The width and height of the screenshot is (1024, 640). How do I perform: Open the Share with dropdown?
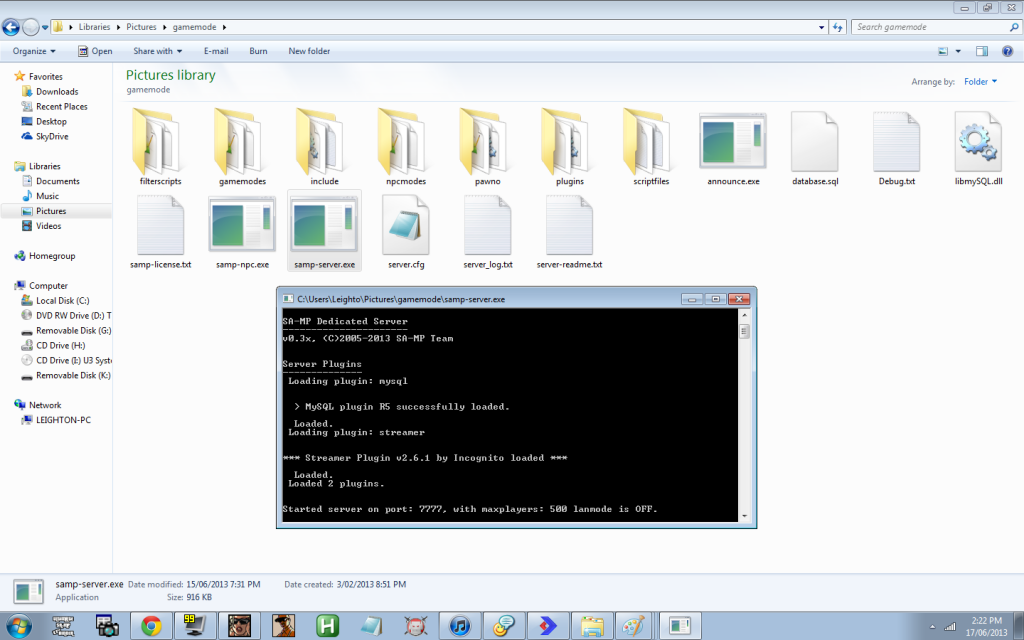(157, 51)
